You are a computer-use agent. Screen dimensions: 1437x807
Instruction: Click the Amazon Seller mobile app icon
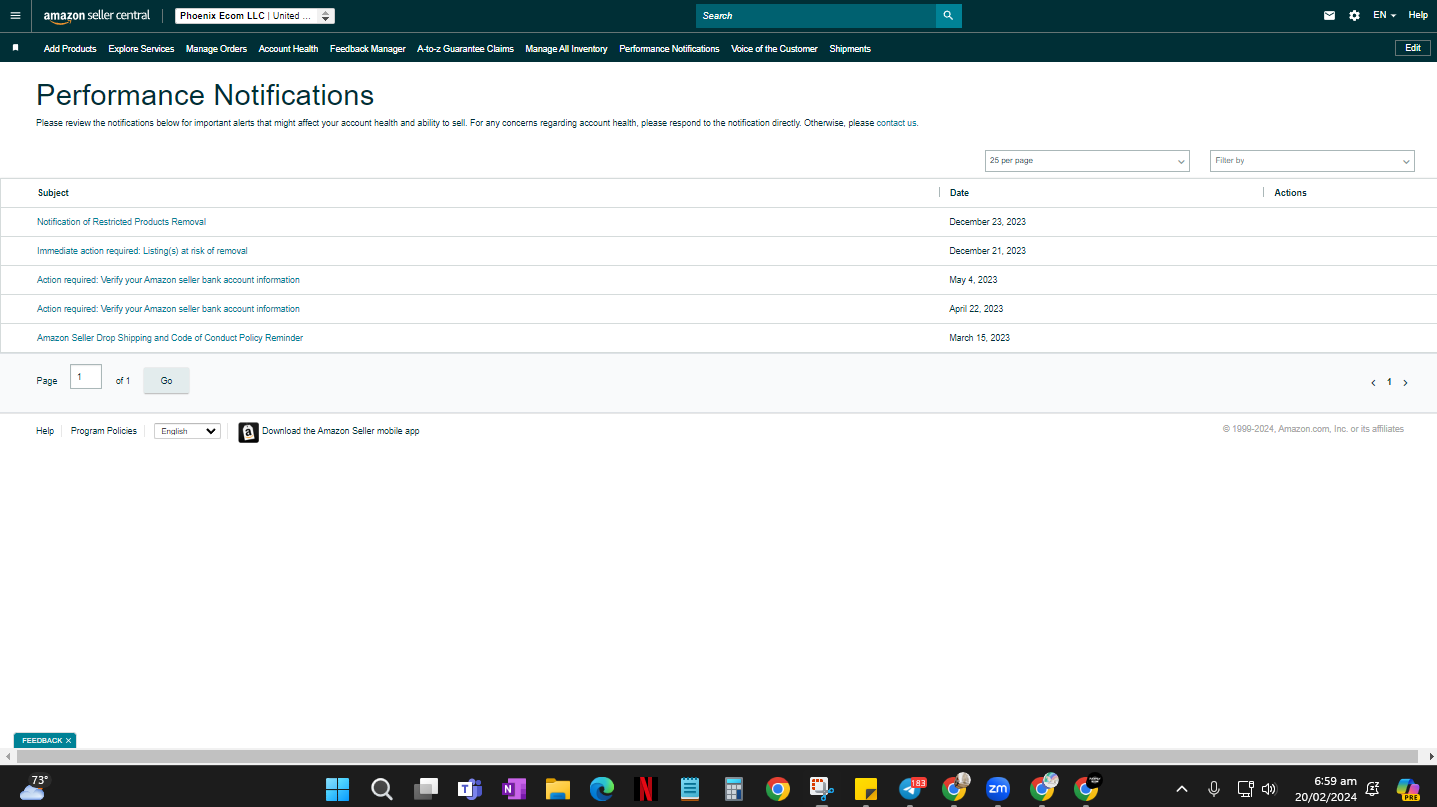pos(248,432)
